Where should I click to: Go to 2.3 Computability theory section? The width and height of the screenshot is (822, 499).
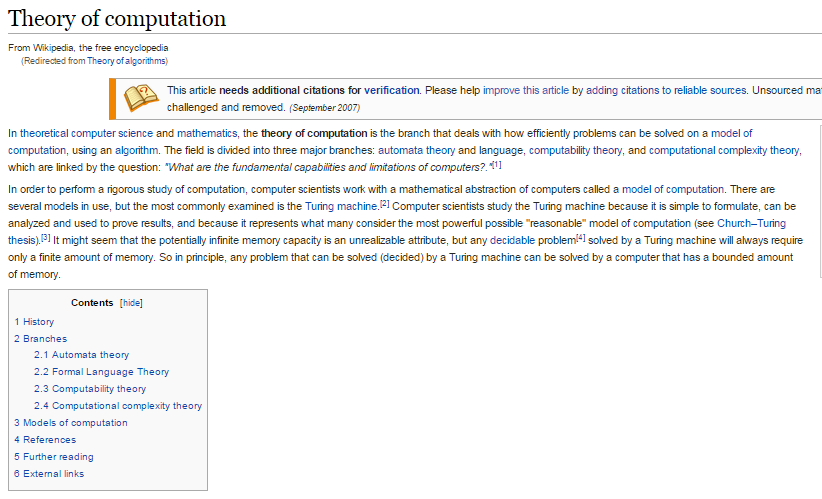(90, 389)
